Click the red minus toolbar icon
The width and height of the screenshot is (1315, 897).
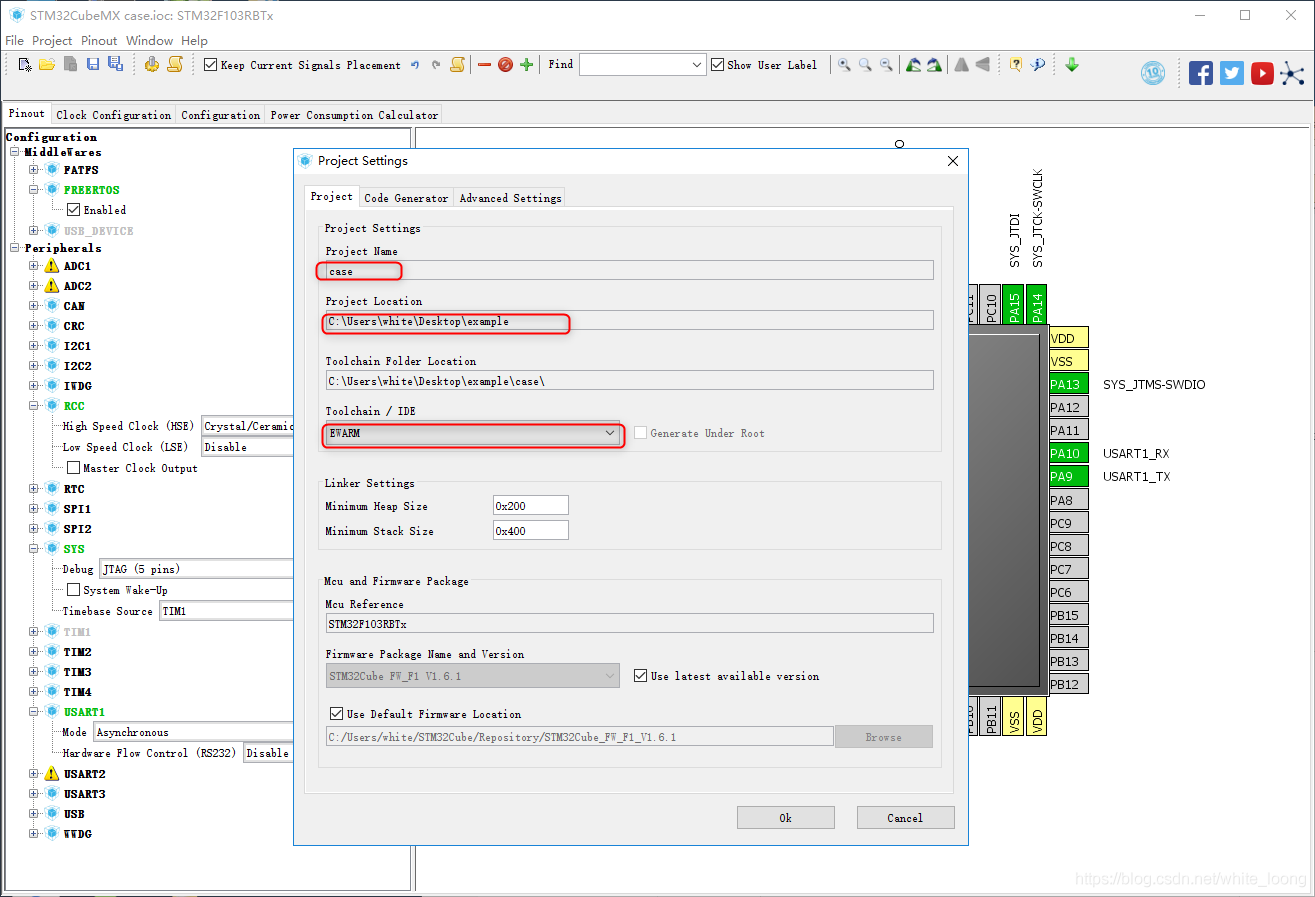(484, 65)
